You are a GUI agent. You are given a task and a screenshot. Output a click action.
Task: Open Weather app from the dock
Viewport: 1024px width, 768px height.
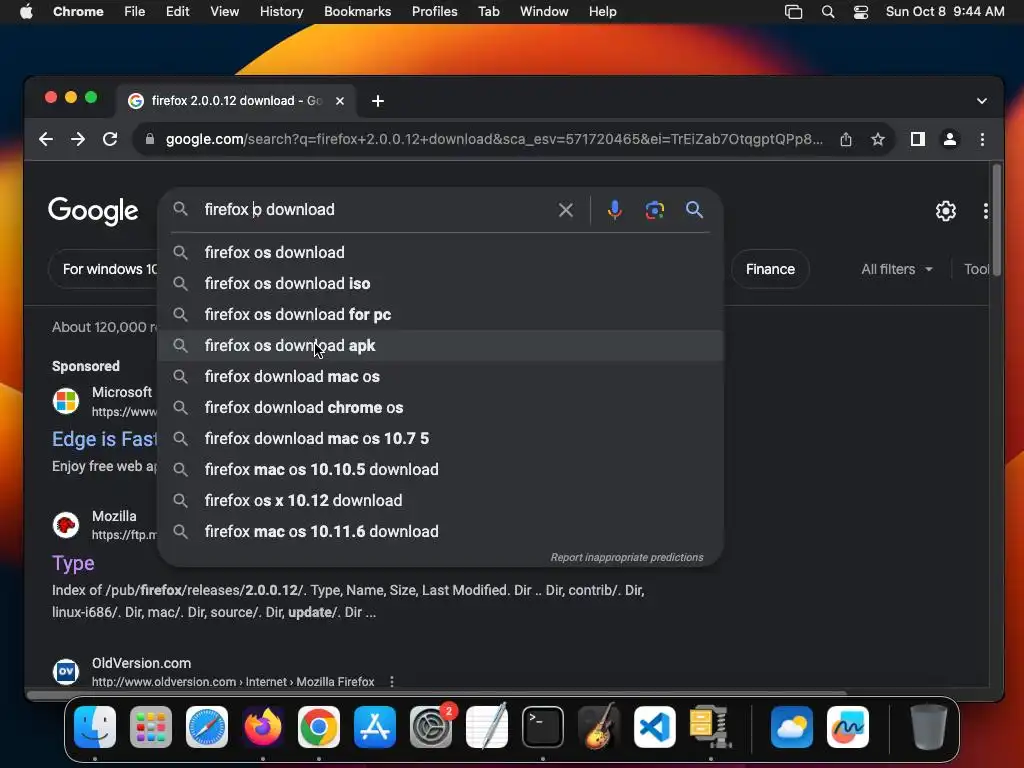click(792, 727)
